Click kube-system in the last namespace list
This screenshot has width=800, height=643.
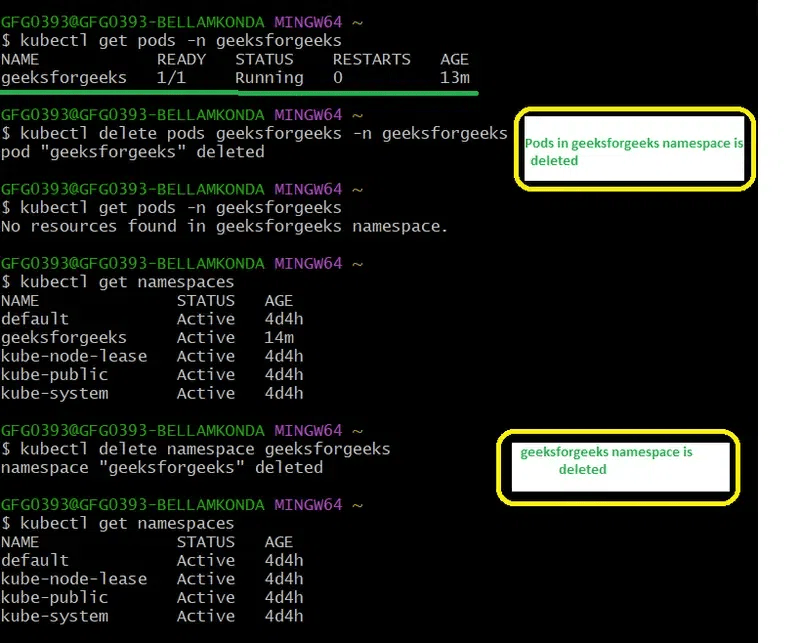(55, 616)
